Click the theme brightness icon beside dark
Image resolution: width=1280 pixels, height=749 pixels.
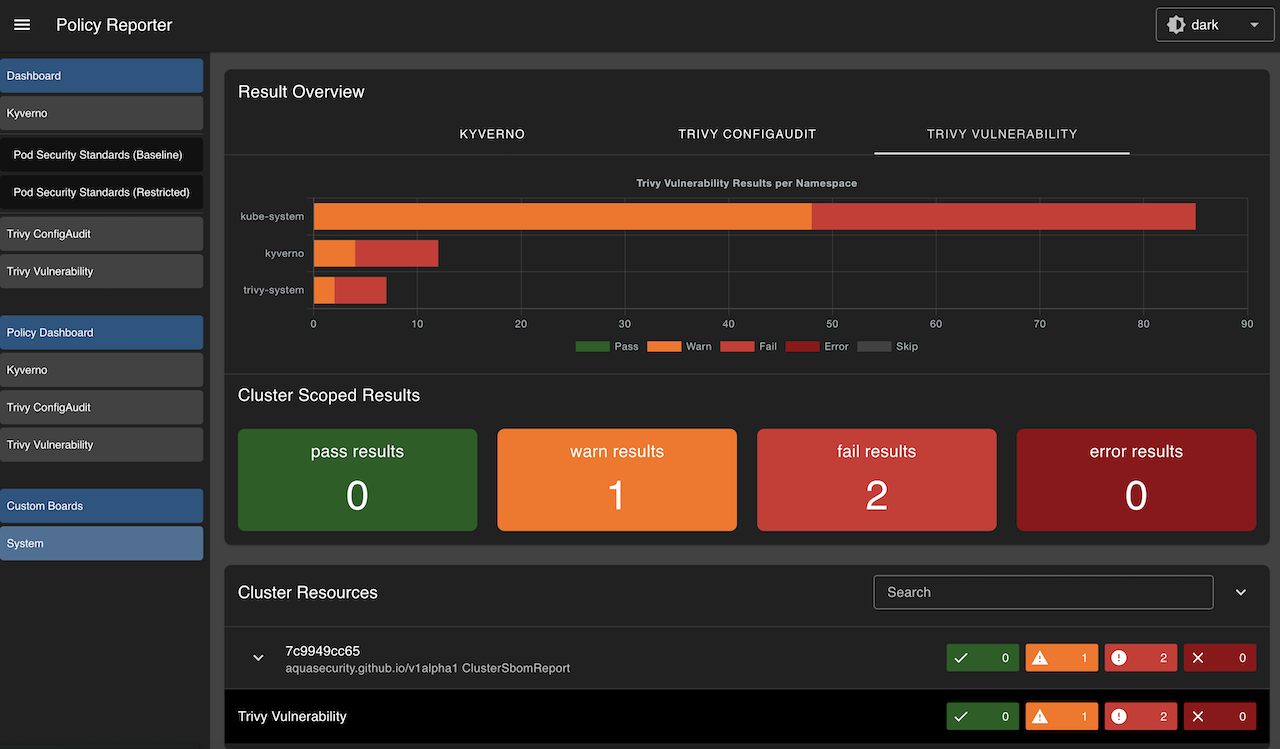tap(1176, 25)
